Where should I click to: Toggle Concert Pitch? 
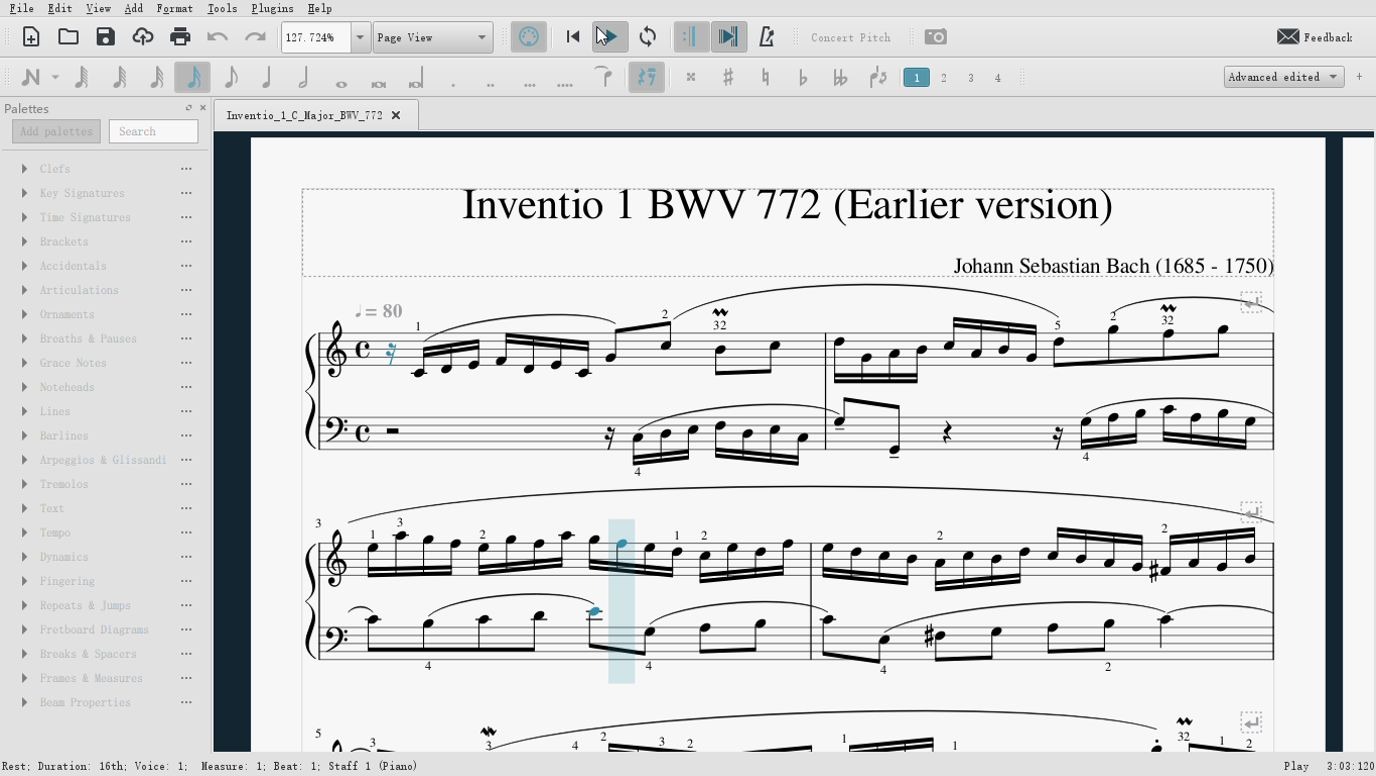tap(850, 37)
